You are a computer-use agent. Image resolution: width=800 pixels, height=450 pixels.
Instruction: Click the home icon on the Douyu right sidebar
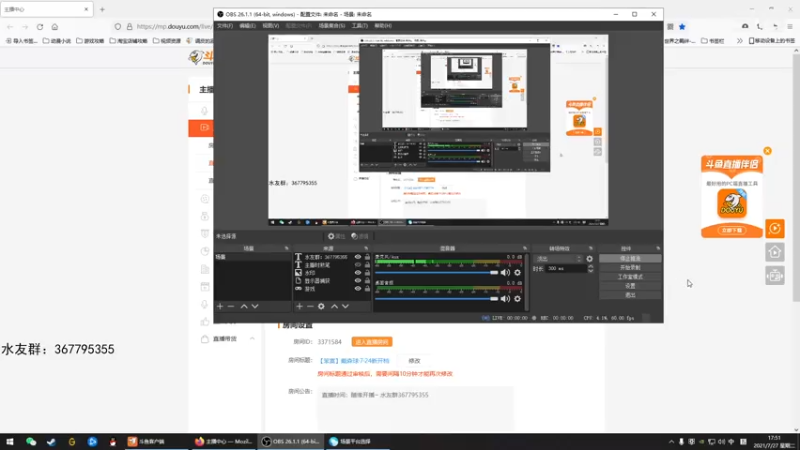(x=774, y=252)
